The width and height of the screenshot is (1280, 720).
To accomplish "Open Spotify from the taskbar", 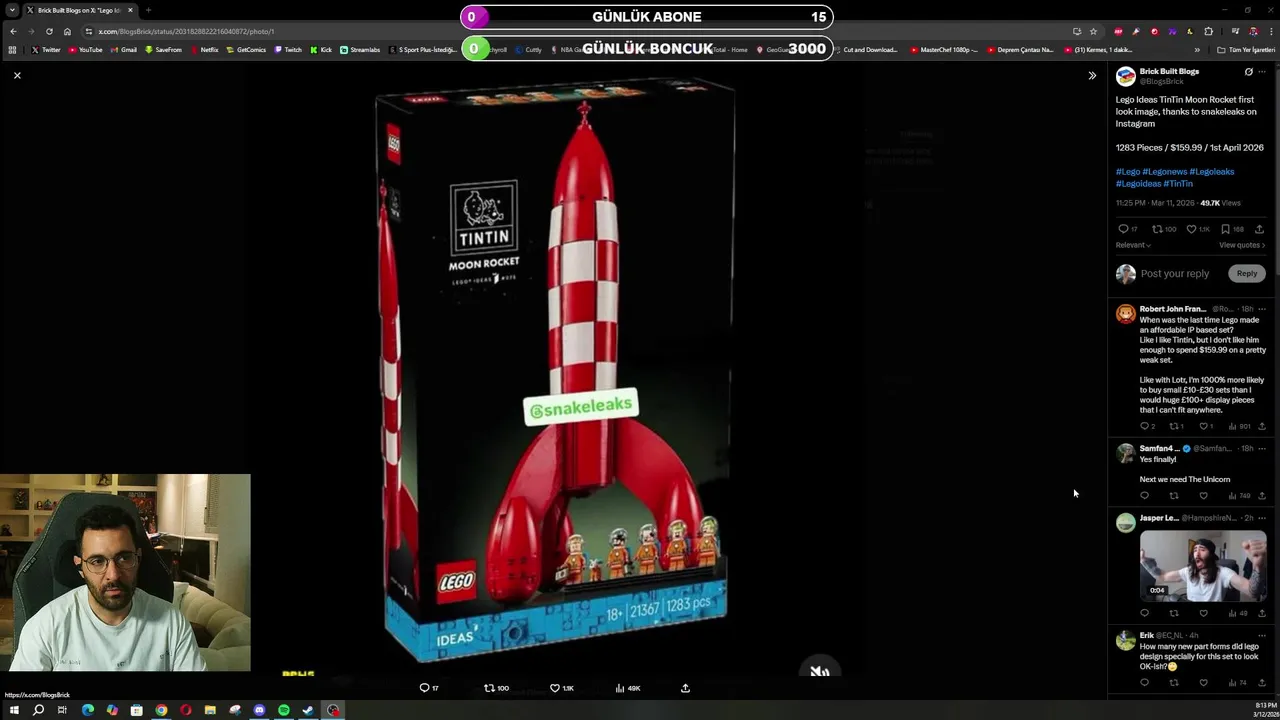I will (284, 710).
